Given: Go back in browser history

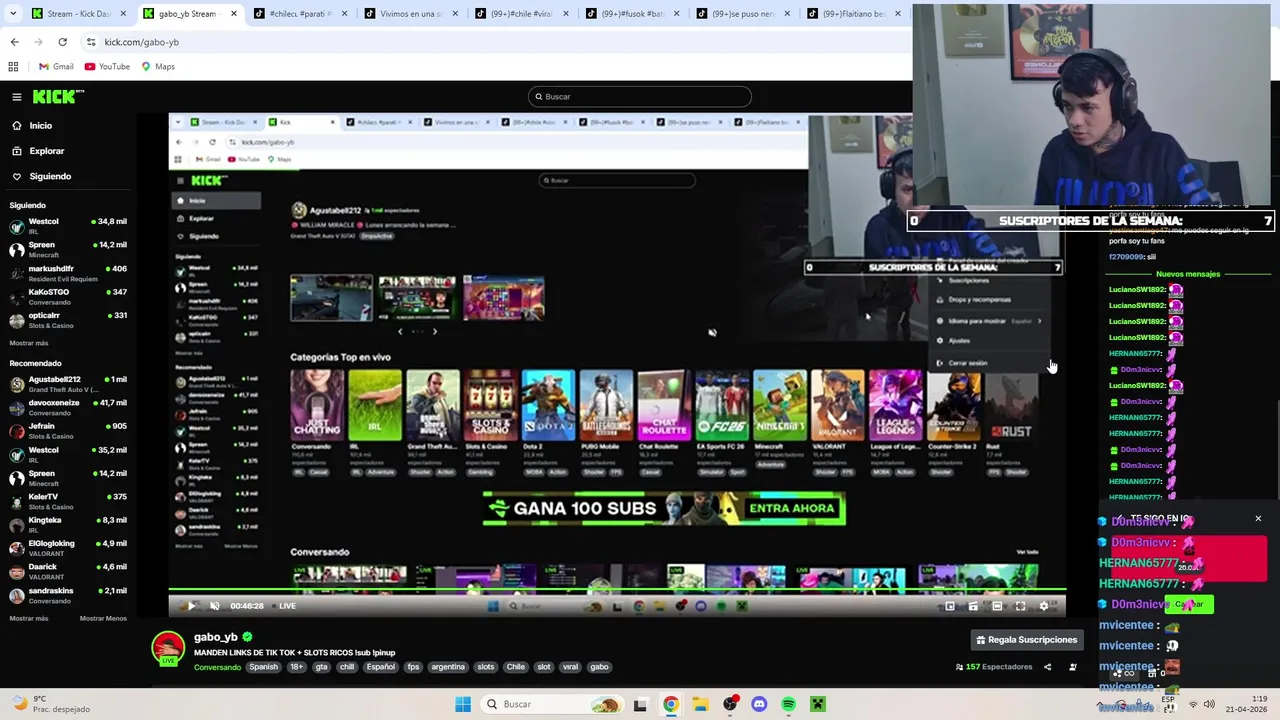Looking at the screenshot, I should pyautogui.click(x=14, y=42).
